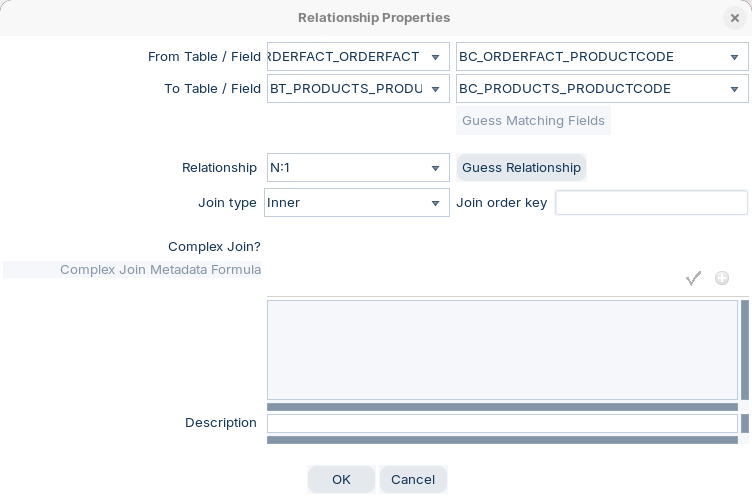
Task: Open the Relationship N:1 dropdown
Action: point(435,168)
